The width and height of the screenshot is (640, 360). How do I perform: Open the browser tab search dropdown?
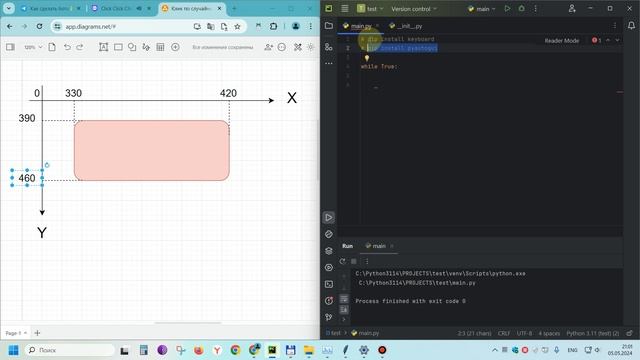pos(9,8)
